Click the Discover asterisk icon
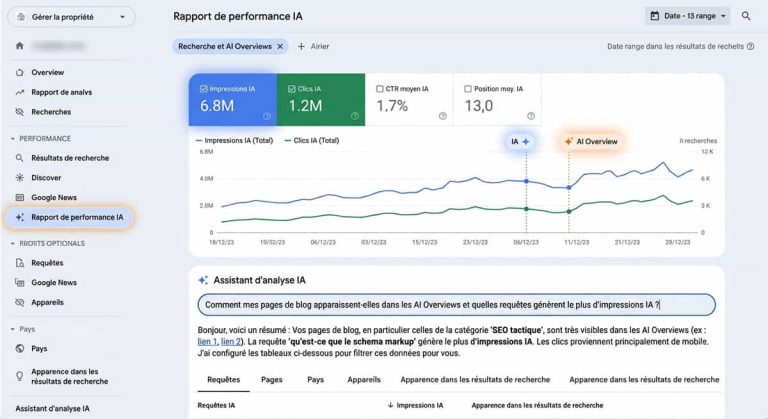The image size is (768, 419). [x=20, y=177]
